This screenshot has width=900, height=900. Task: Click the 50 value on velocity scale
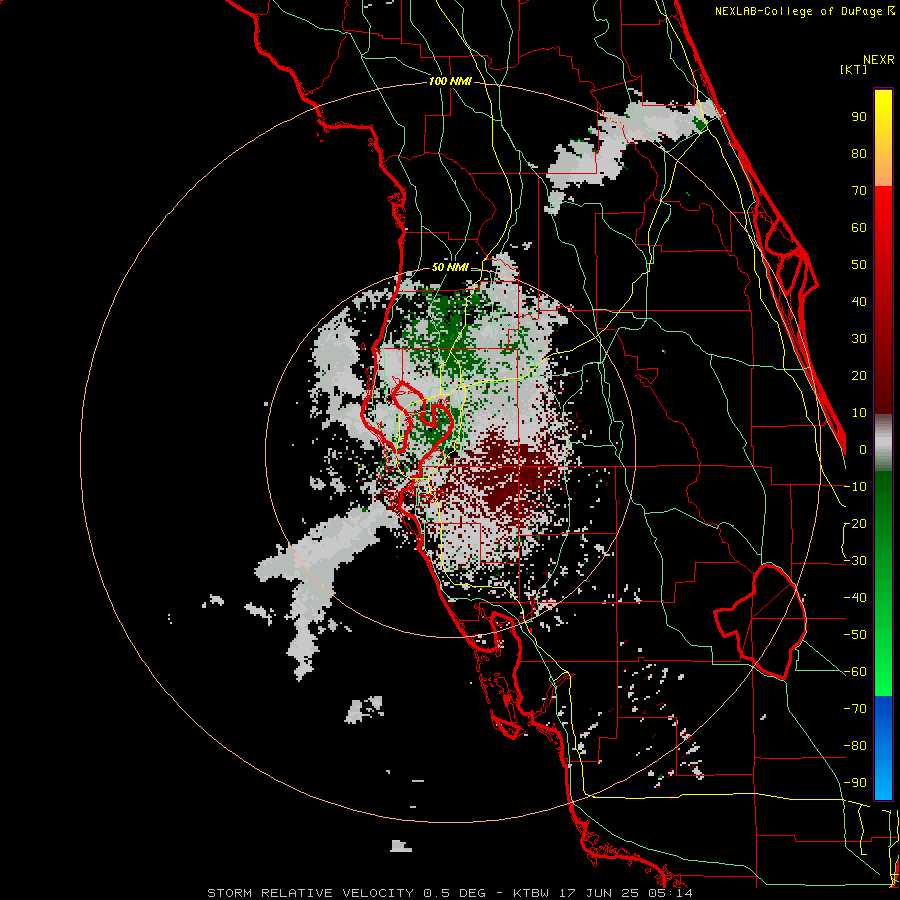tap(859, 265)
